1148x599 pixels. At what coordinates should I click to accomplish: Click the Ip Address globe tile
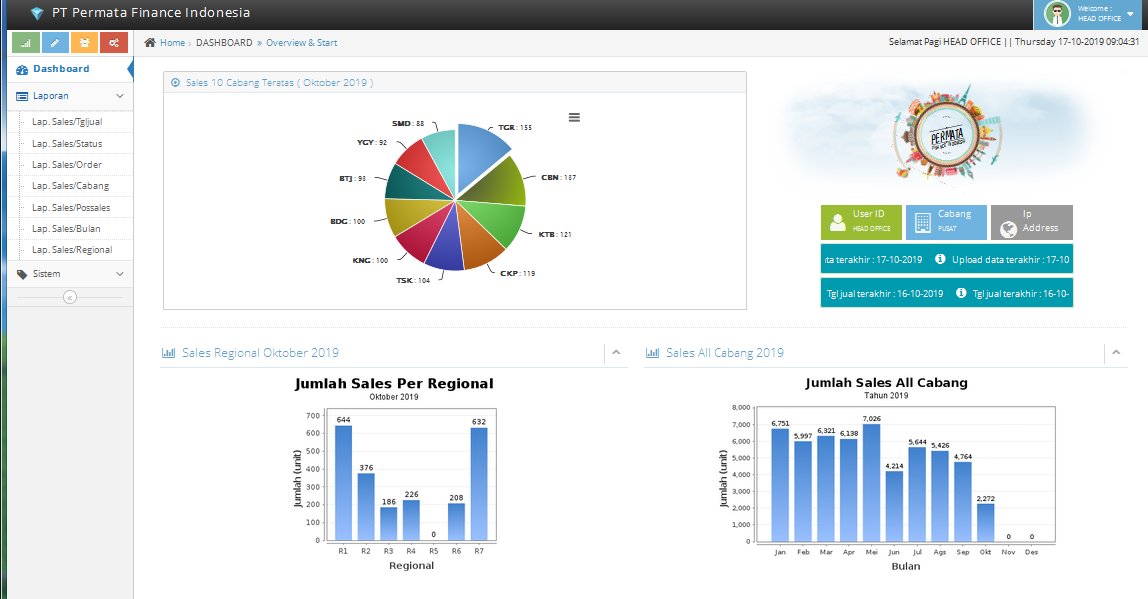1031,222
